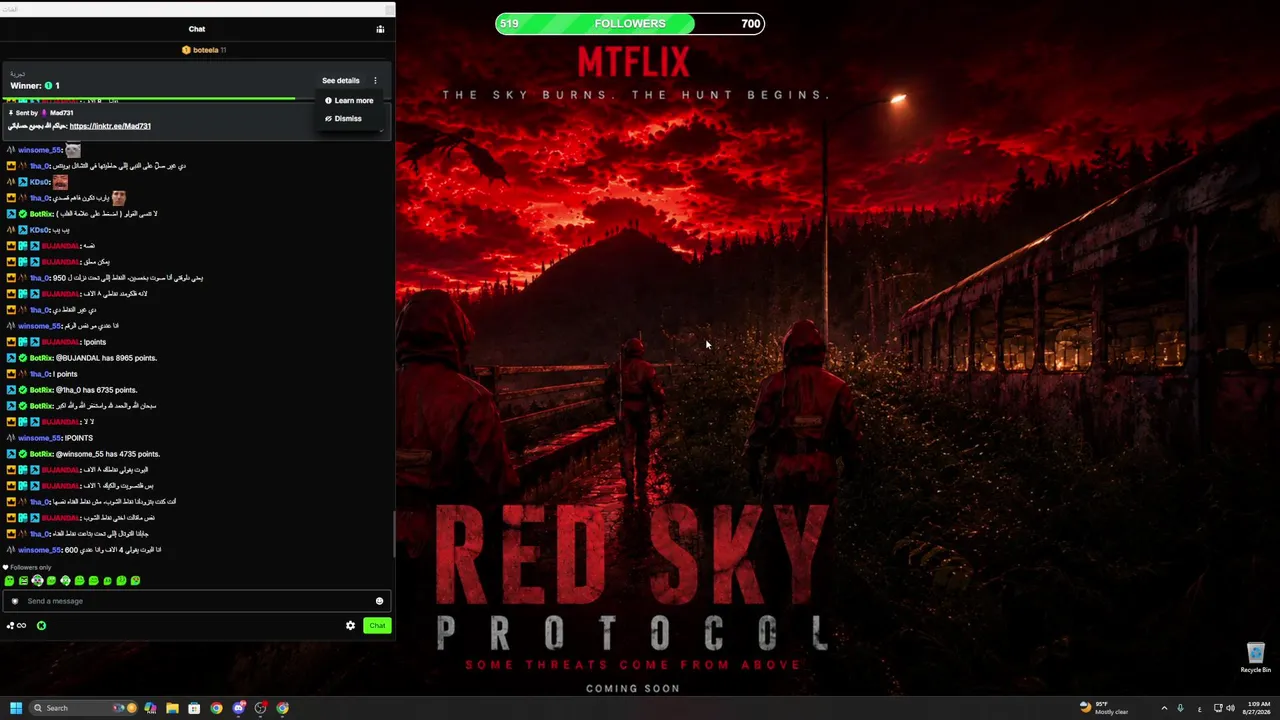The height and width of the screenshot is (720, 1280).
Task: Click winsome_55's '!POINTS' message text
Action: pos(79,438)
